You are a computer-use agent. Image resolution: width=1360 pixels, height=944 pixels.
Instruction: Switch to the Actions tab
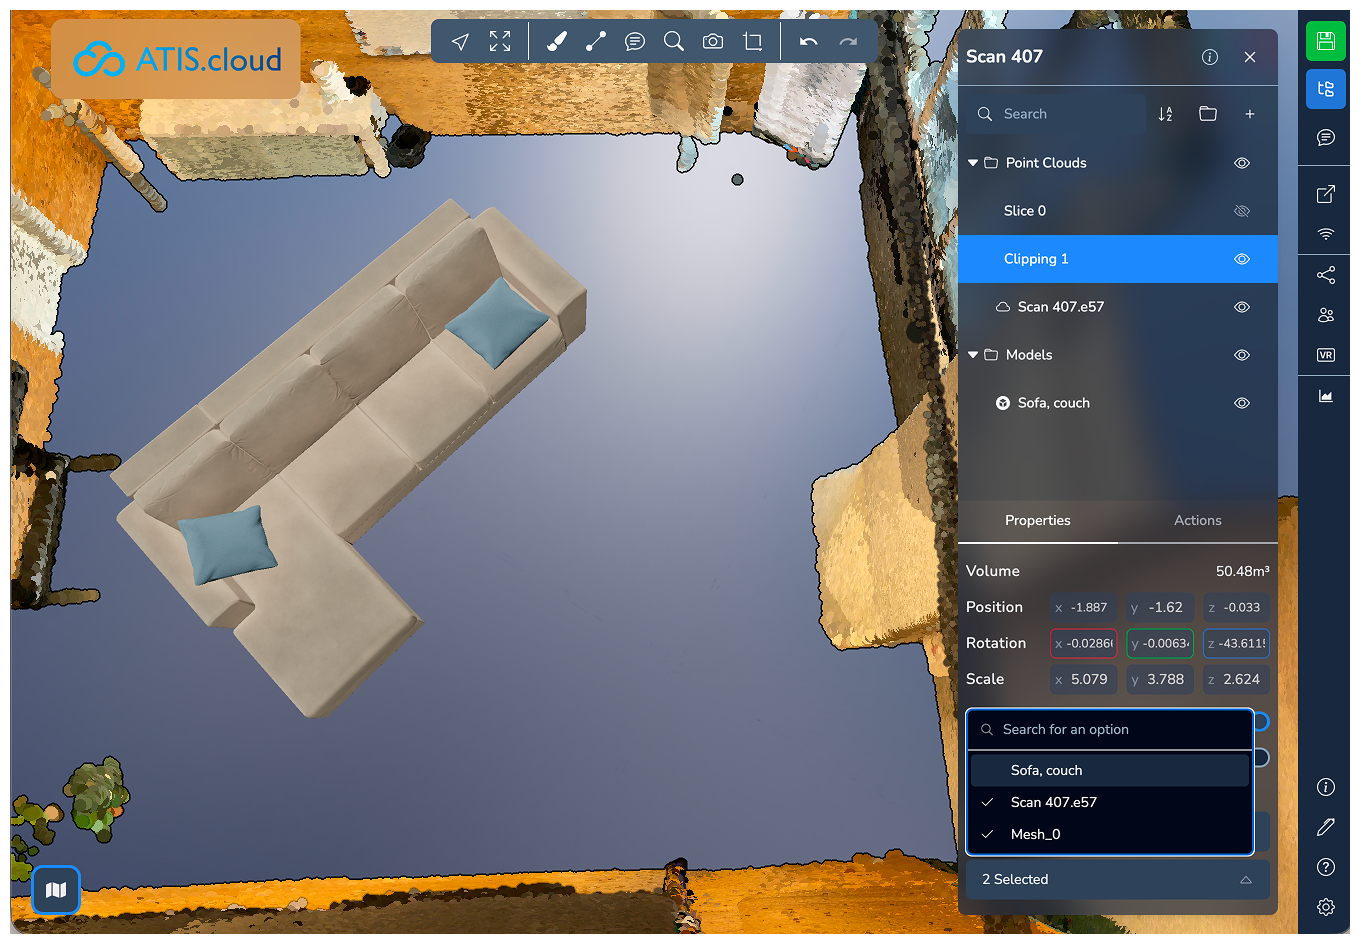point(1197,520)
